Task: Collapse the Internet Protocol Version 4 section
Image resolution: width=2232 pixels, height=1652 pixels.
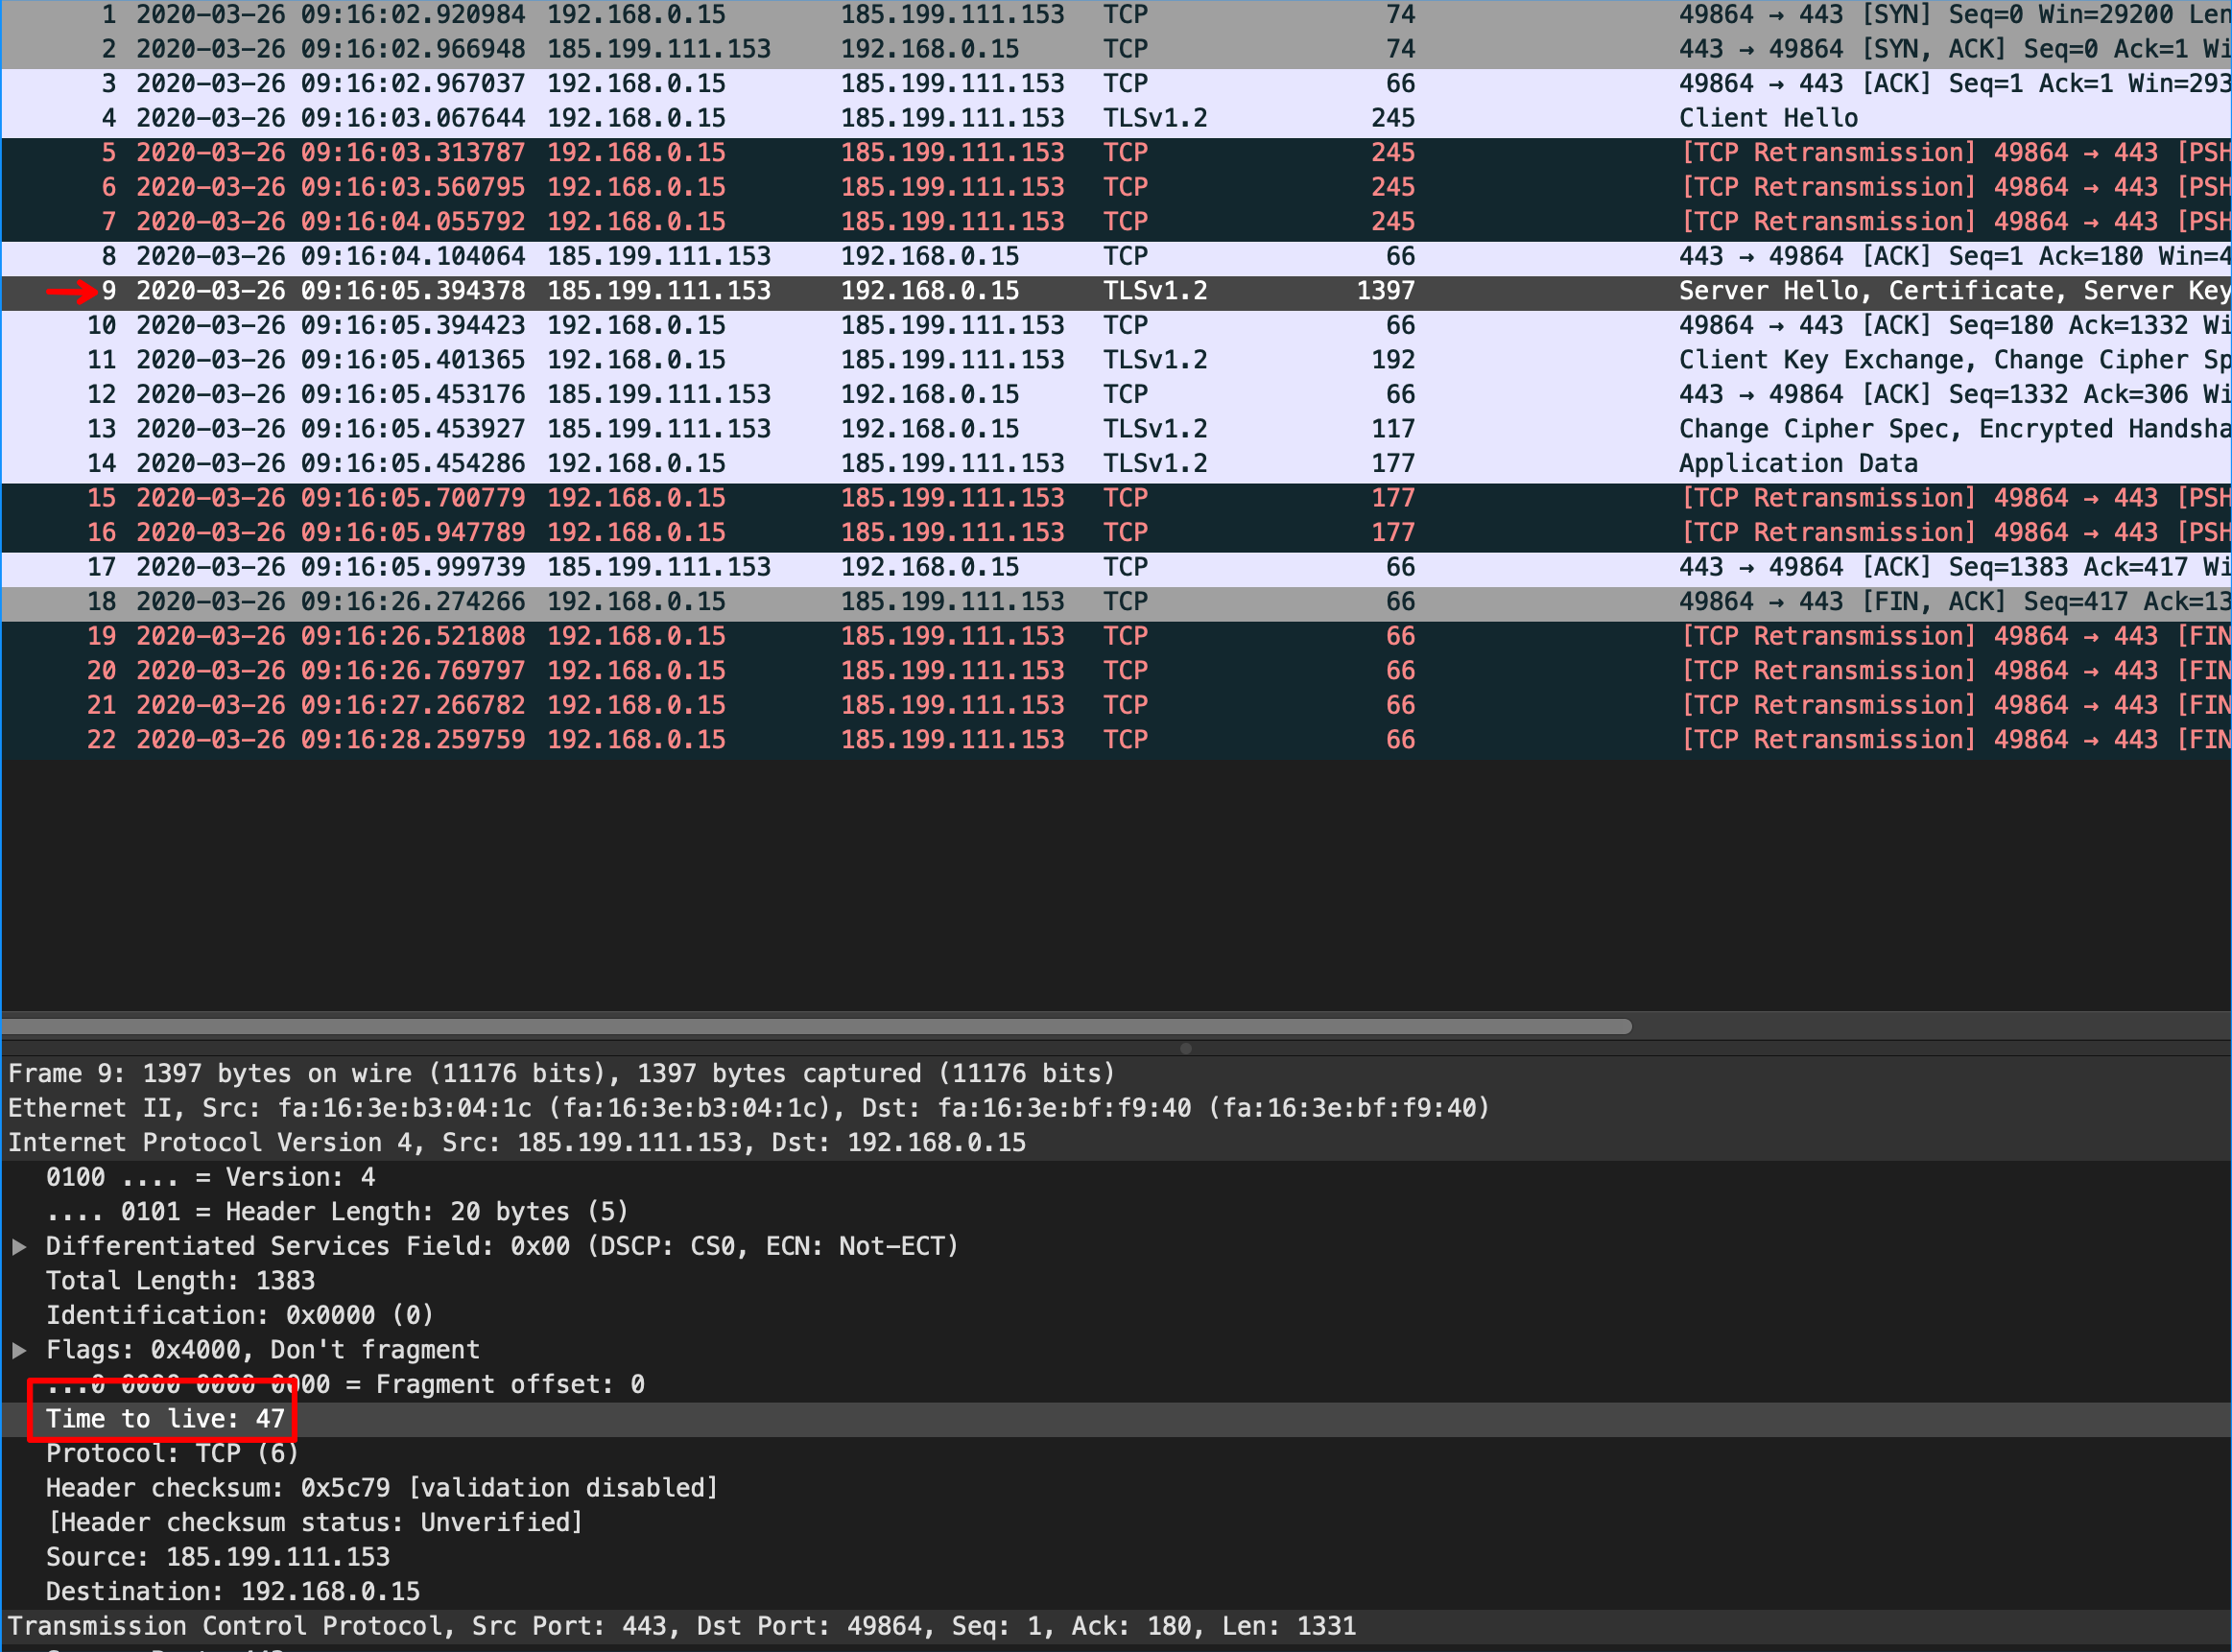Action: [x=516, y=1142]
